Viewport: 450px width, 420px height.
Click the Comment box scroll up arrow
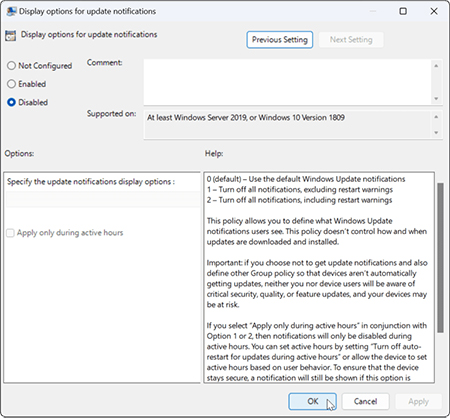coord(436,66)
